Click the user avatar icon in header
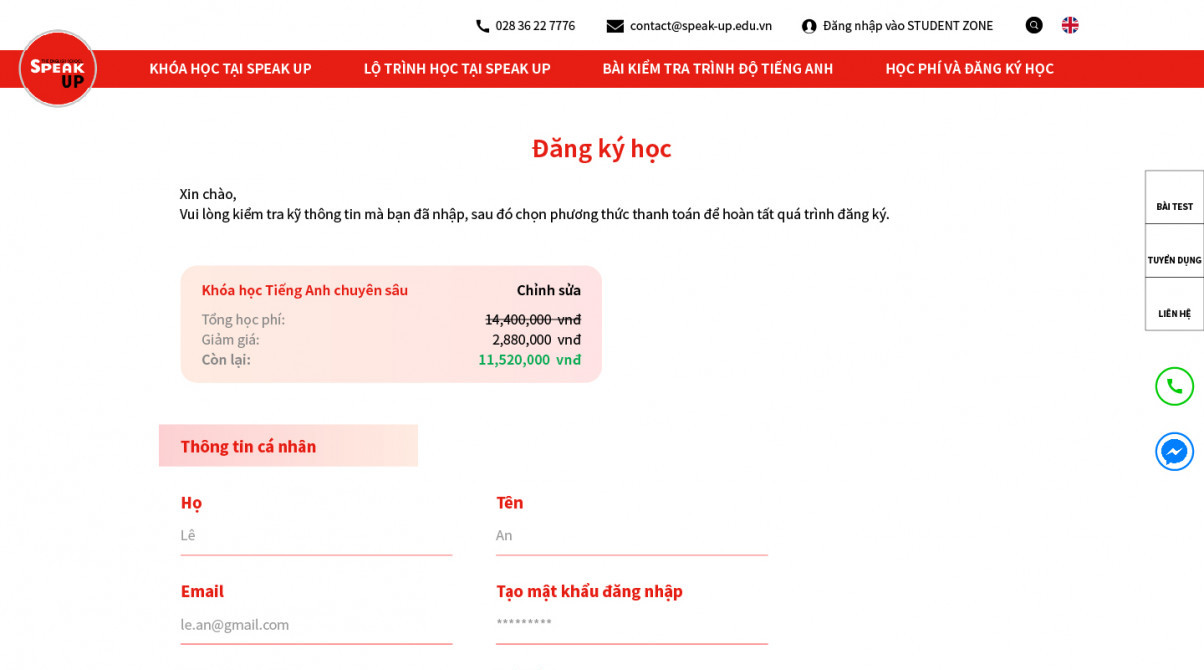The image size is (1204, 670). point(809,26)
